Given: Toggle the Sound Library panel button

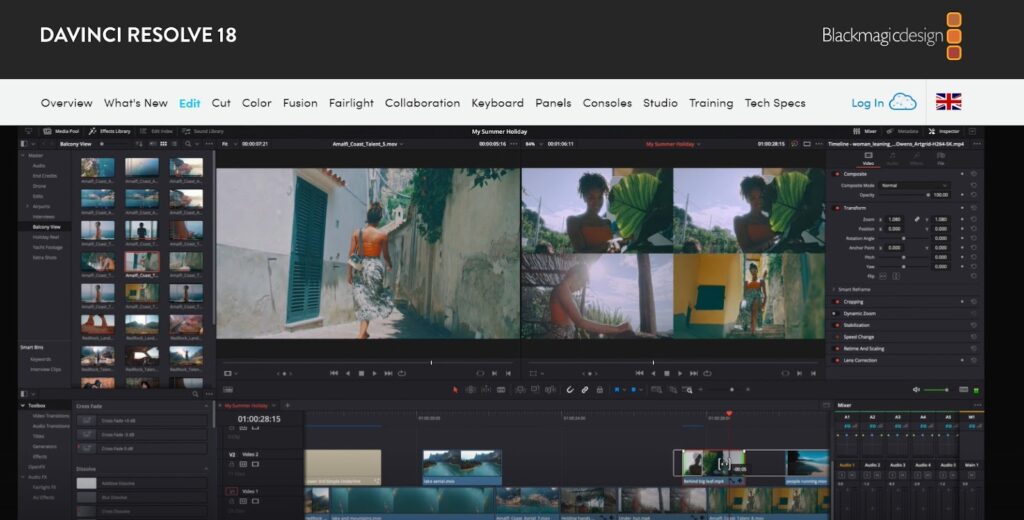Looking at the screenshot, I should (x=203, y=131).
